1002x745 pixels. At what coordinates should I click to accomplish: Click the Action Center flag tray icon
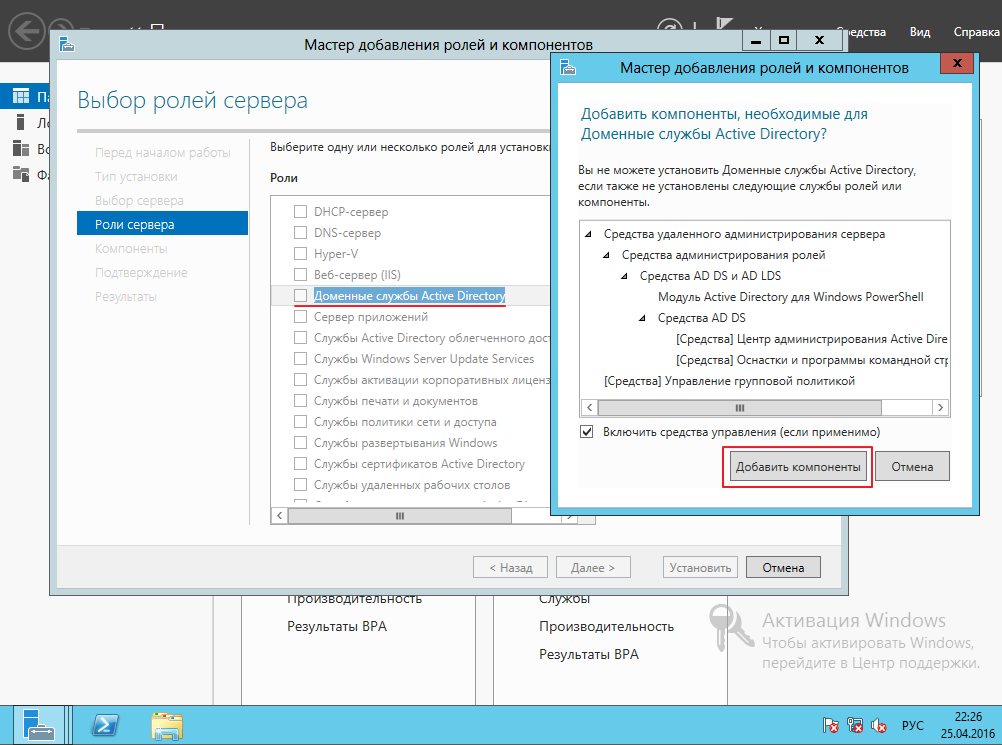830,725
